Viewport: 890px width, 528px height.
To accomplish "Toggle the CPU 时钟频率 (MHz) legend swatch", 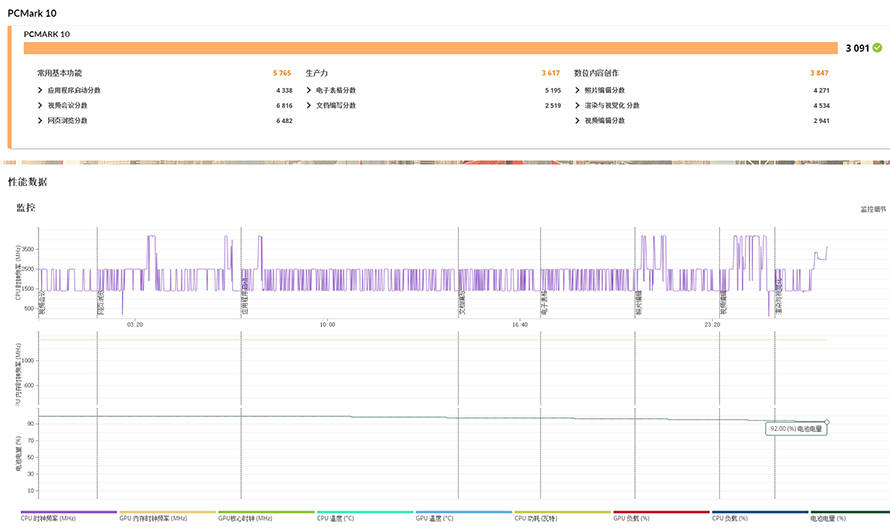I will click(69, 512).
